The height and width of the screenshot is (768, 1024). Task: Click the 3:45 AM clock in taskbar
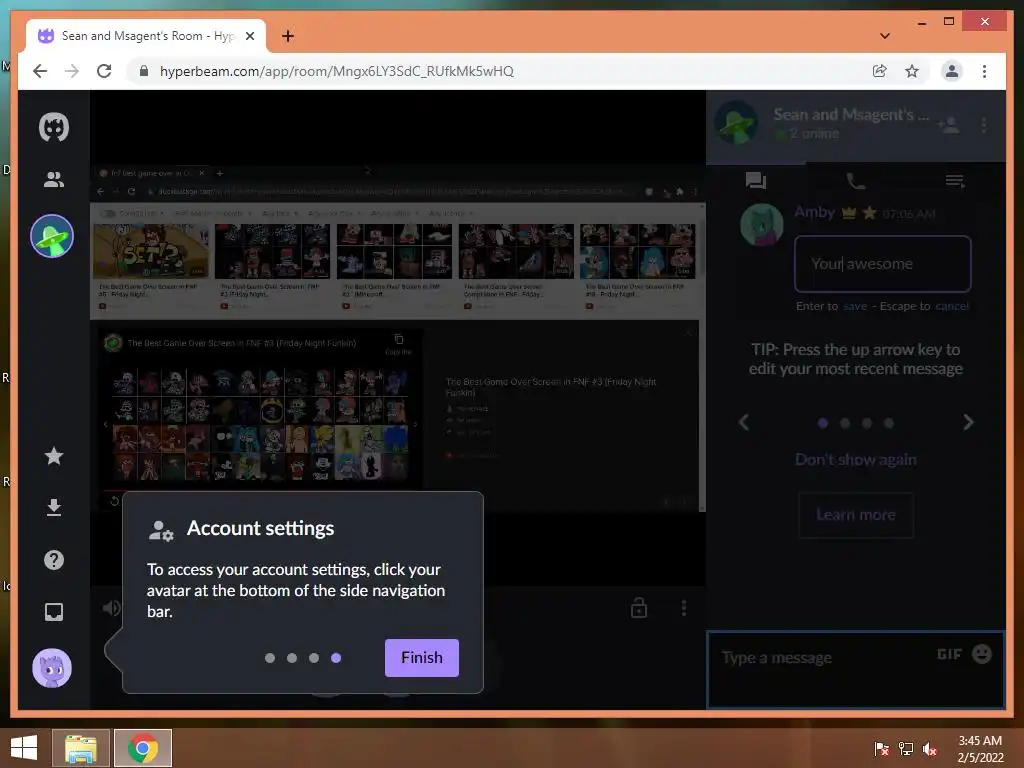[980, 741]
